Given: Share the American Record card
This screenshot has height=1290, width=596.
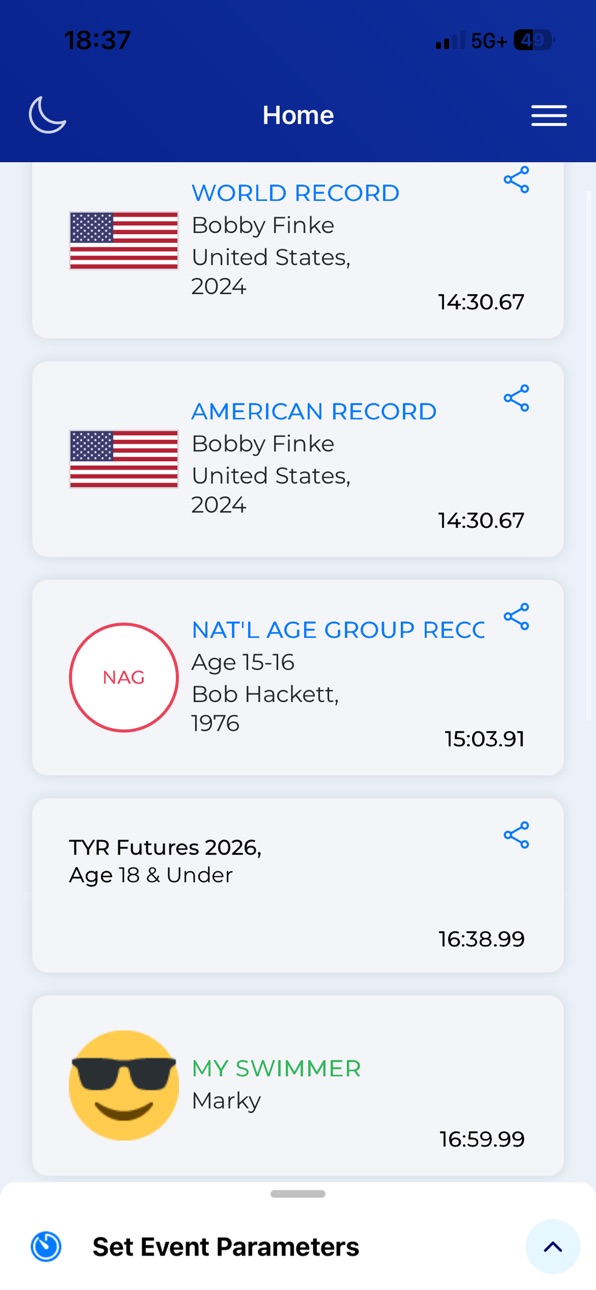Looking at the screenshot, I should (516, 399).
